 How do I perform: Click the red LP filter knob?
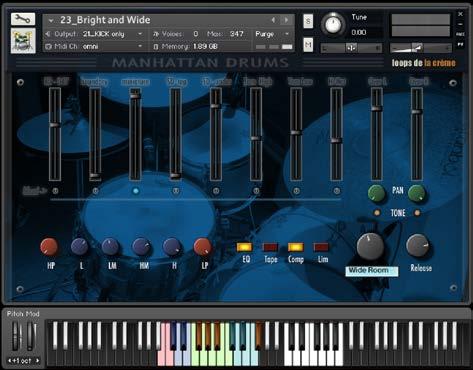(x=202, y=247)
